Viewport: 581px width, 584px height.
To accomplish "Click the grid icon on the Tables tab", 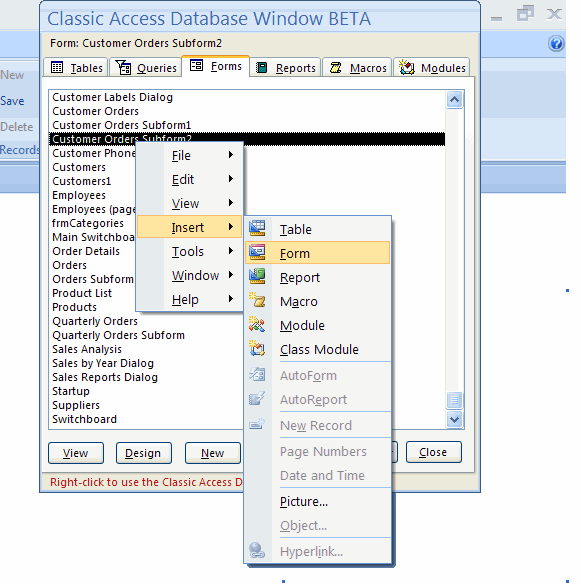I will (57, 67).
